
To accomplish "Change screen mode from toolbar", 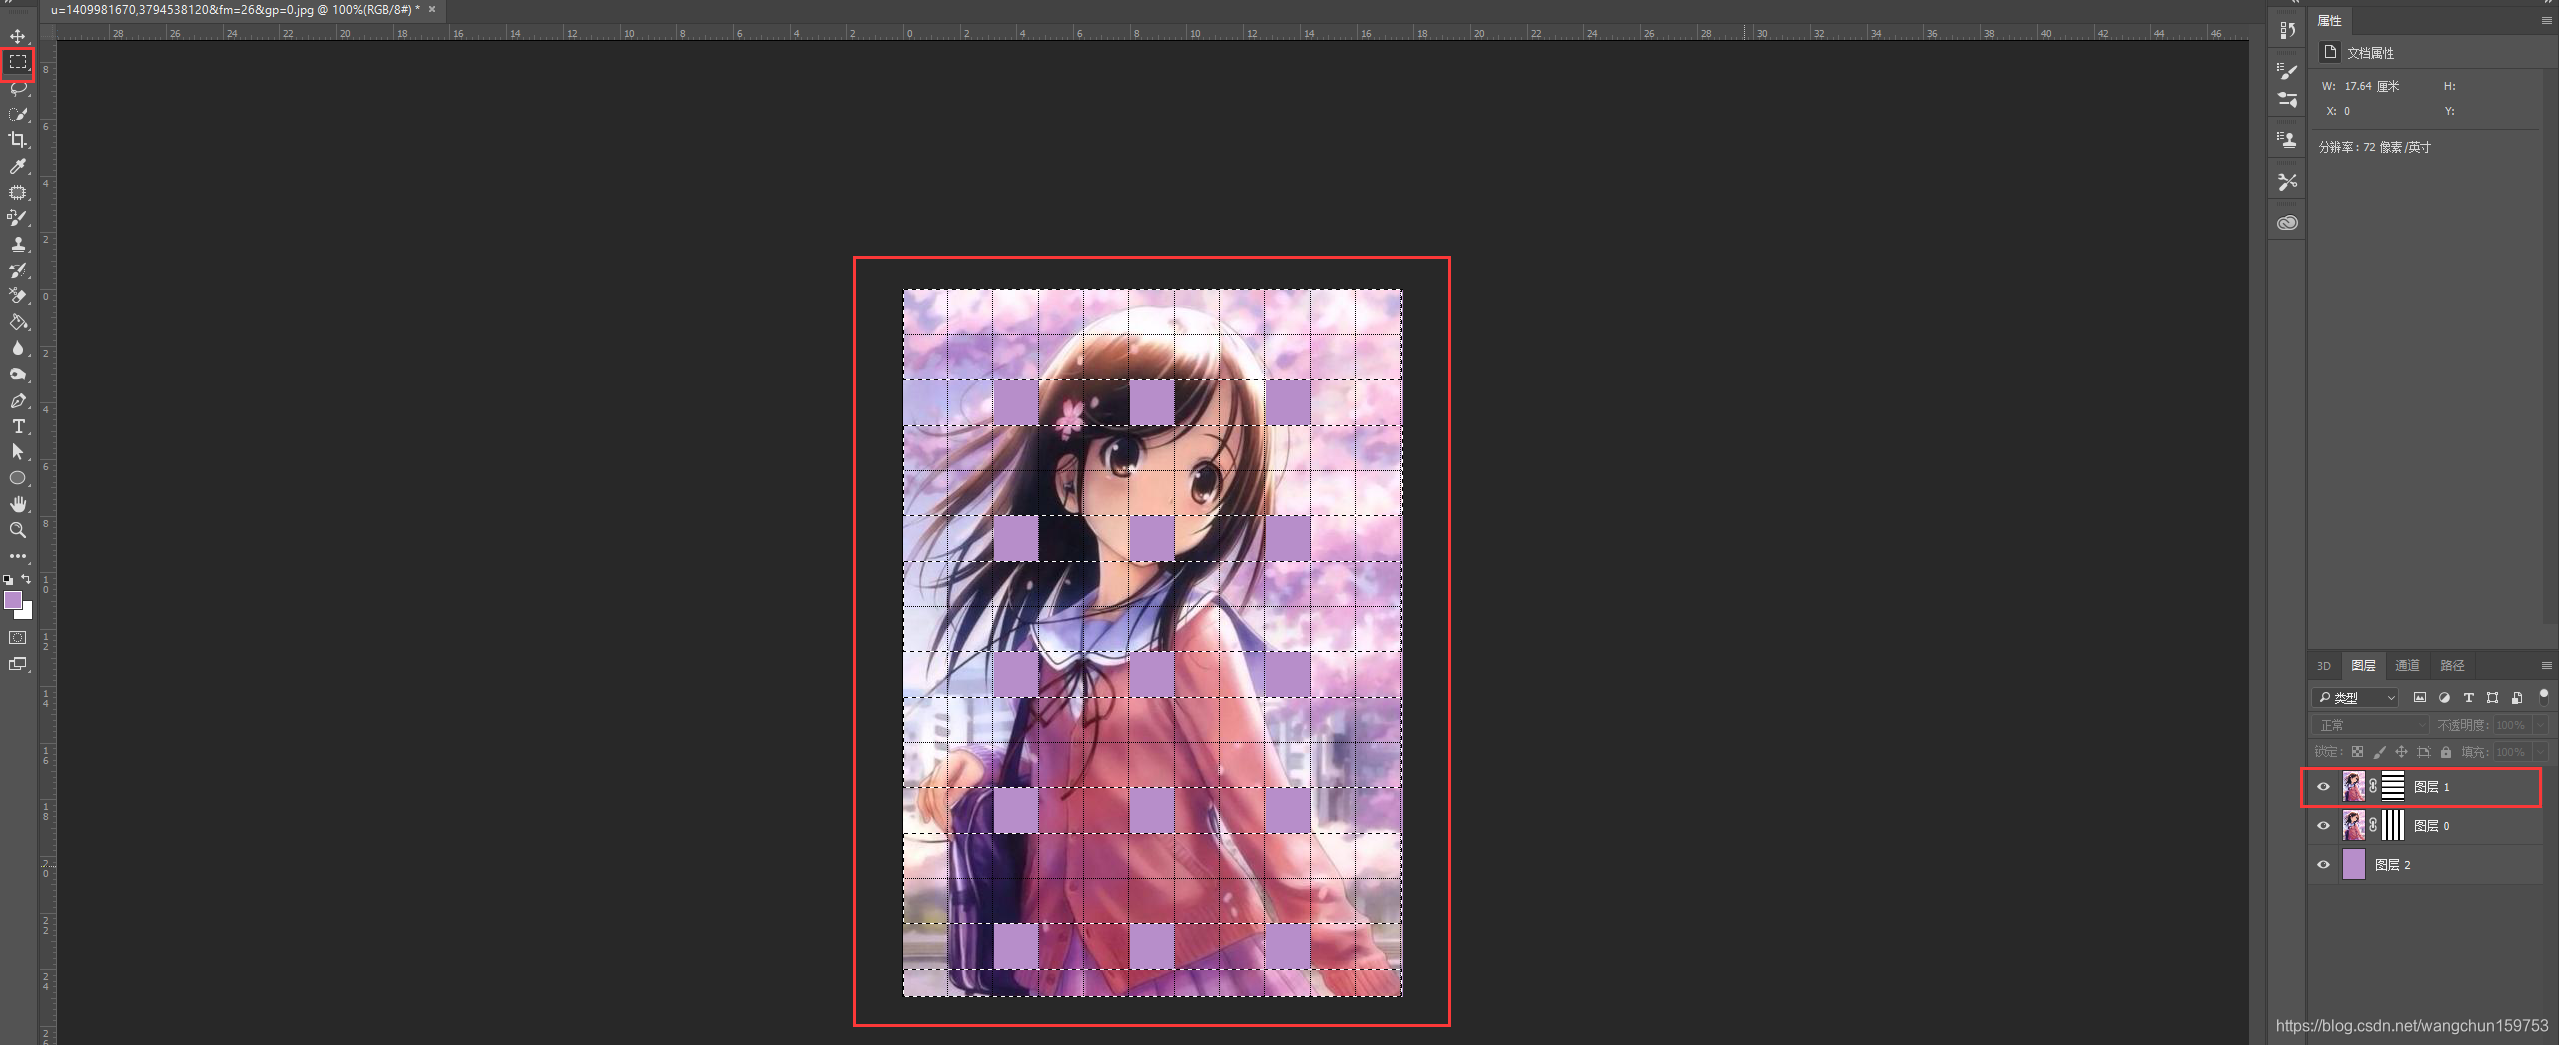I will click(18, 664).
